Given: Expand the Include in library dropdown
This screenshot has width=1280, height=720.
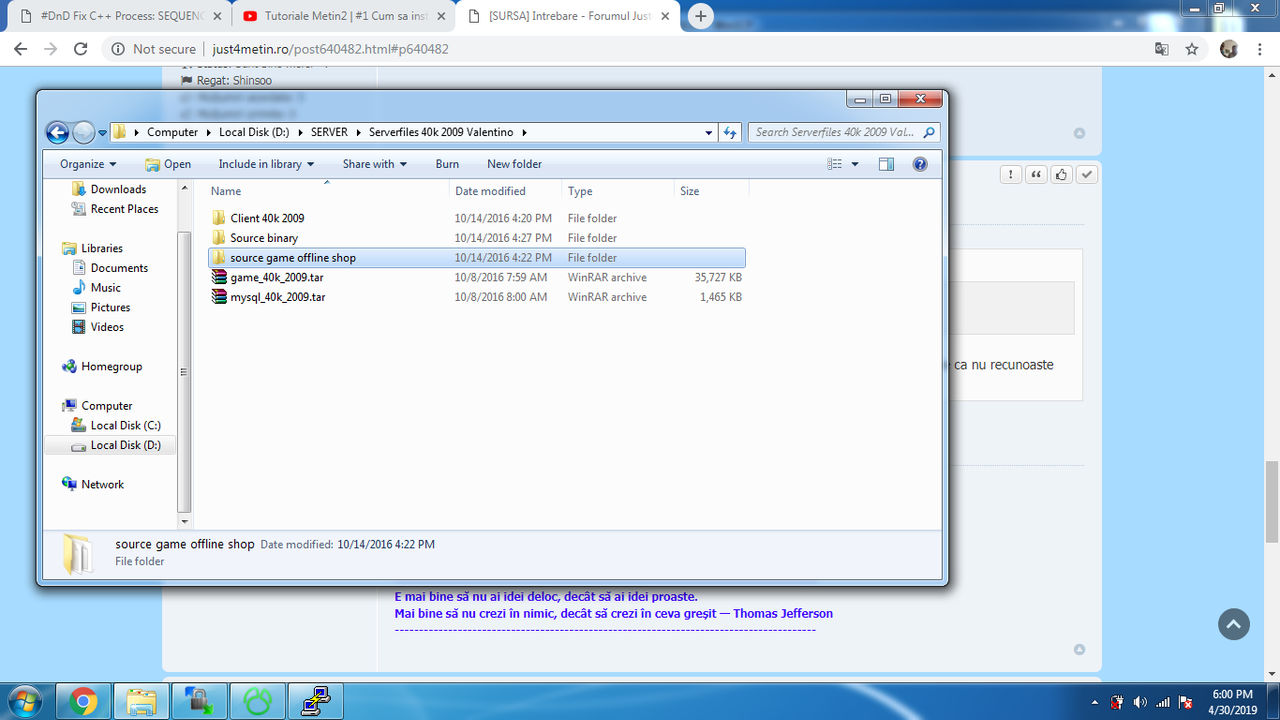Looking at the screenshot, I should [266, 164].
